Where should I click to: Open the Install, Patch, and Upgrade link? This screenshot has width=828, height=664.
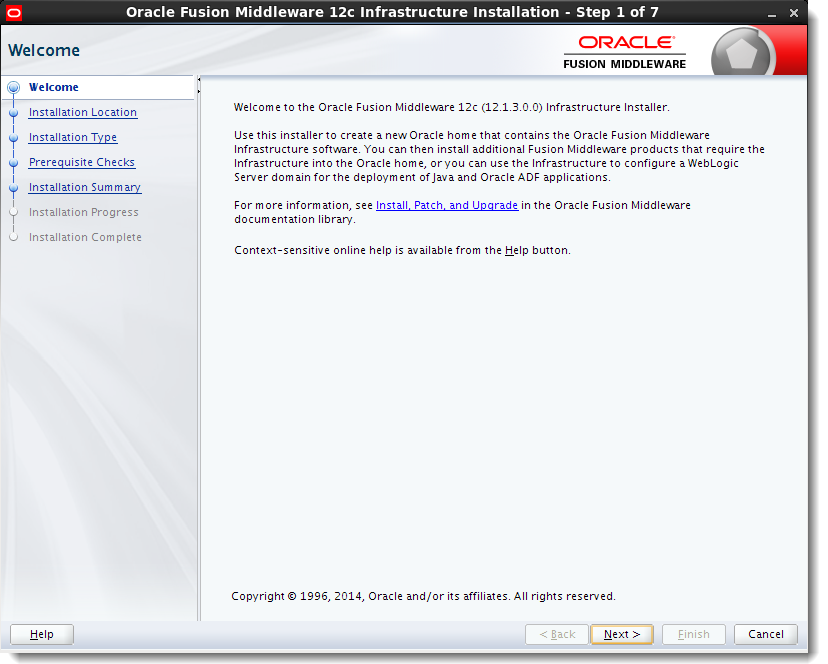[447, 205]
